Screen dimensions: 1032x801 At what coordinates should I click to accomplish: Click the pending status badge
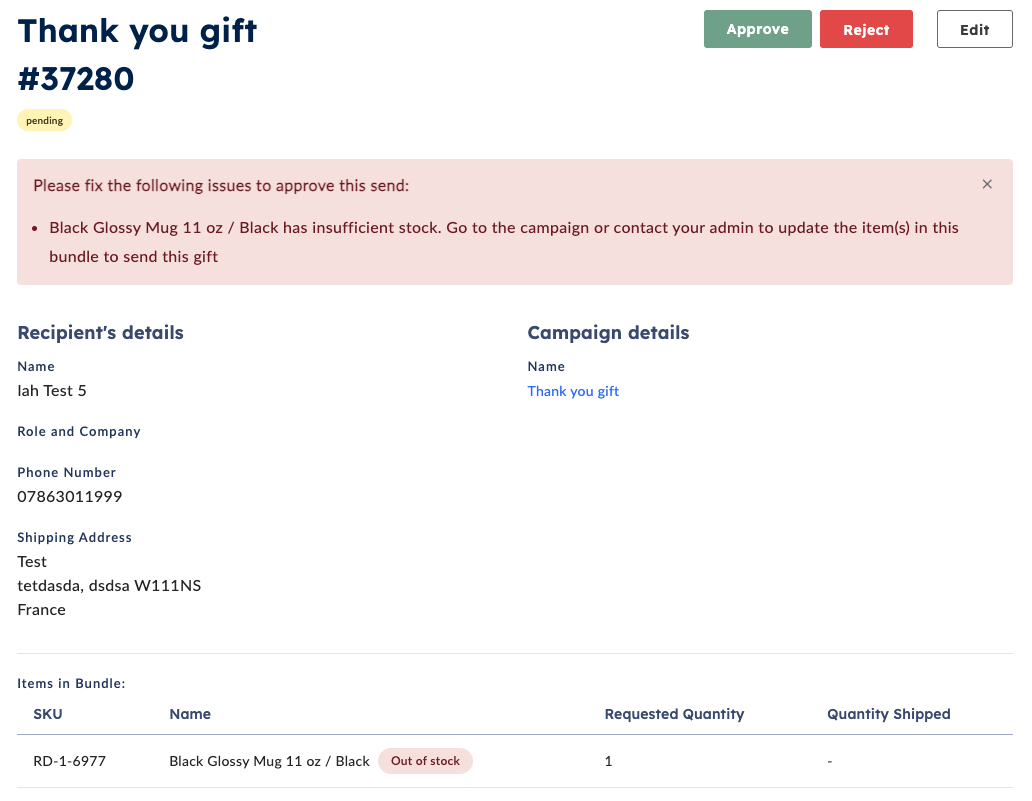click(44, 120)
